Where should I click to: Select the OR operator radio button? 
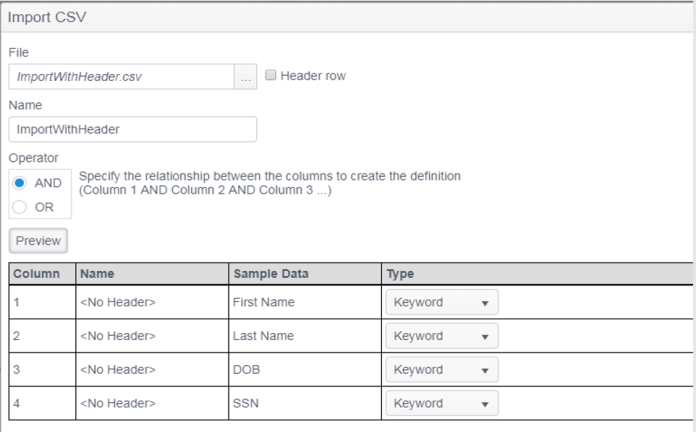pos(20,207)
